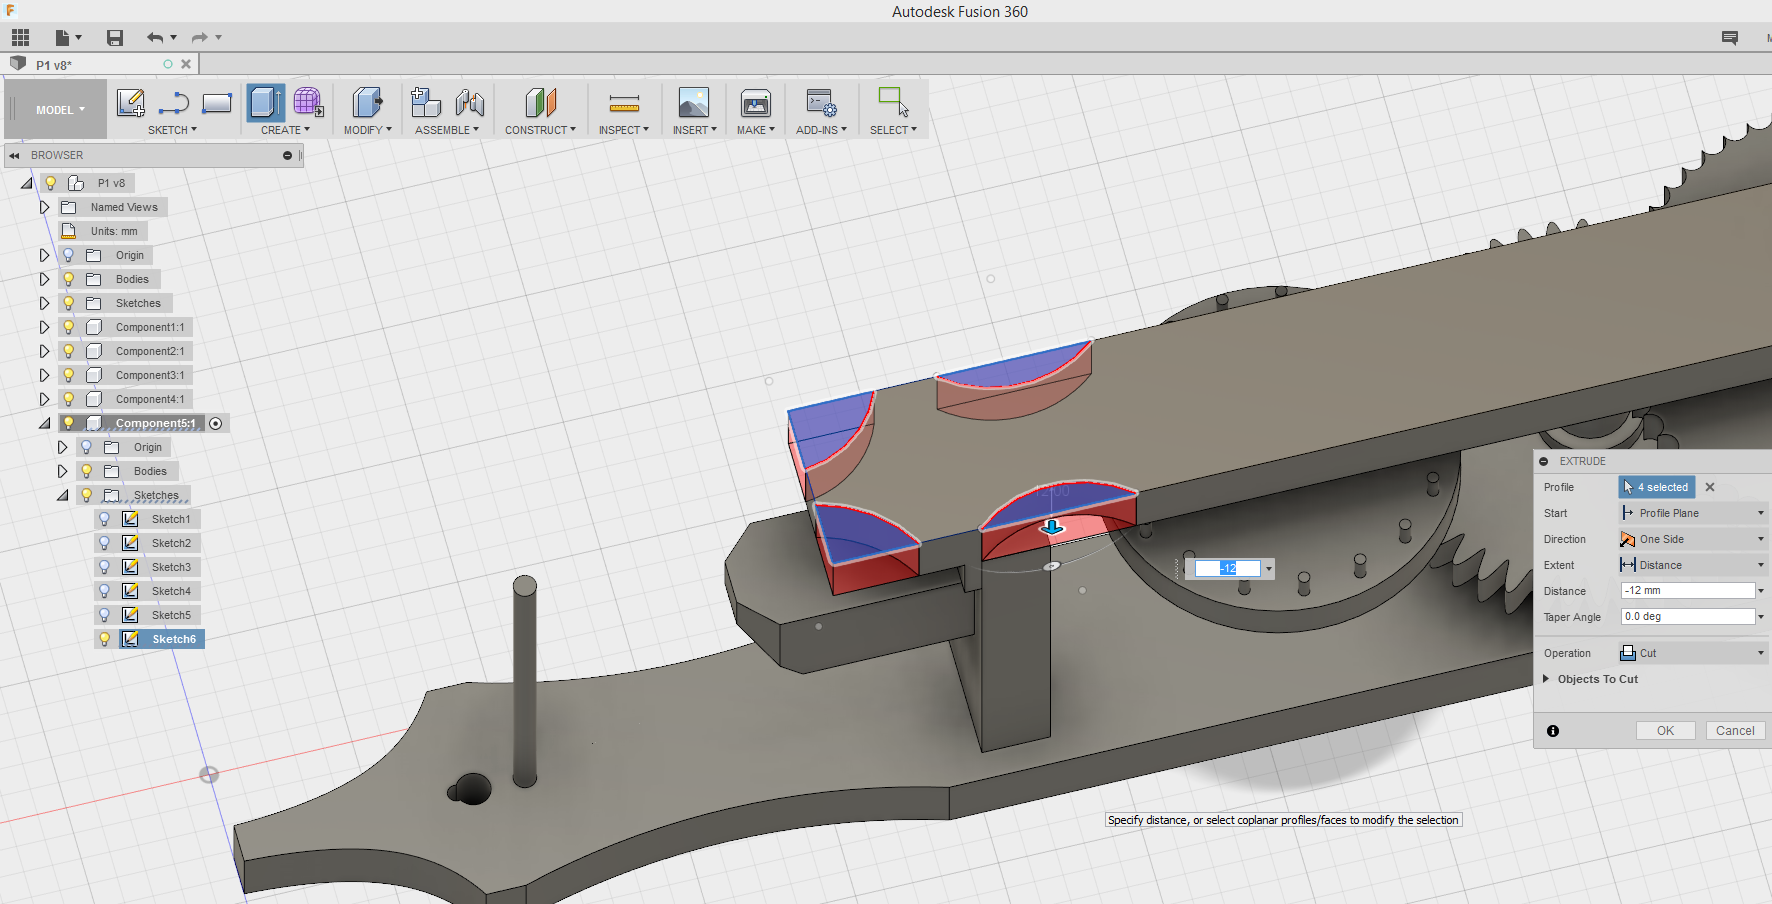This screenshot has height=904, width=1772.
Task: Open the ASSEMBLE menu
Action: (x=447, y=130)
